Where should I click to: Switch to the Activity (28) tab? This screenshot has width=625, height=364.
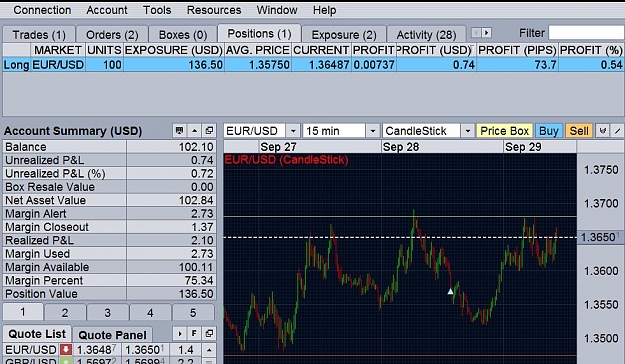[x=426, y=35]
